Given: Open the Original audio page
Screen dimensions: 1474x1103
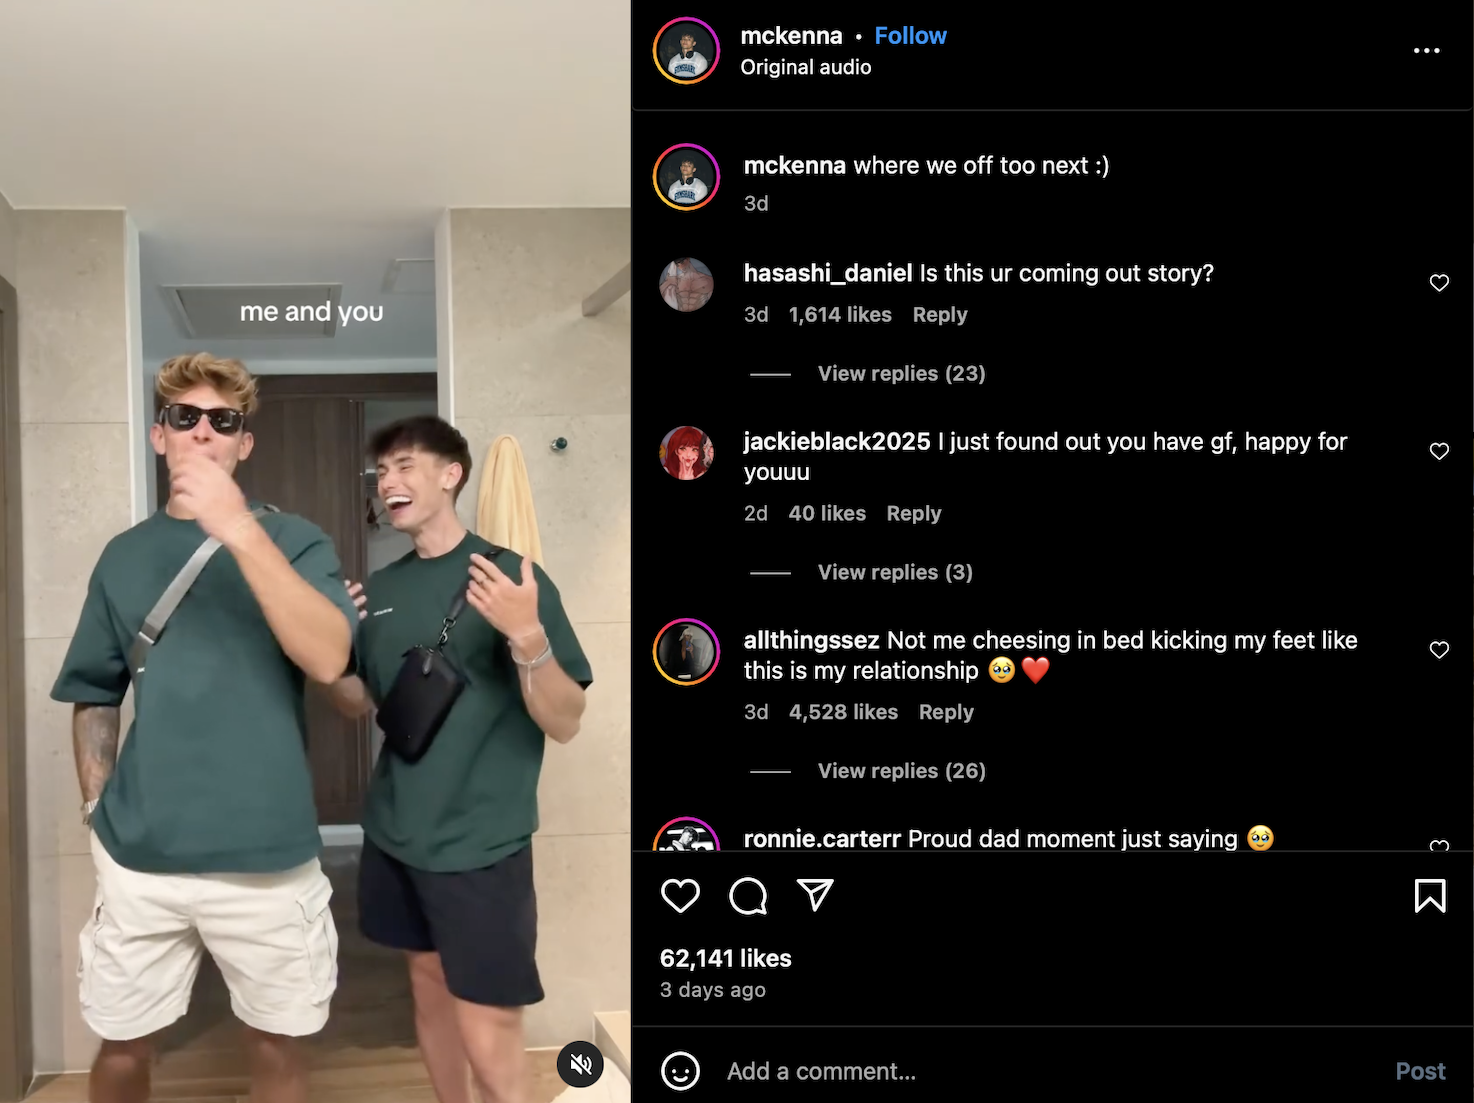Looking at the screenshot, I should pos(805,67).
